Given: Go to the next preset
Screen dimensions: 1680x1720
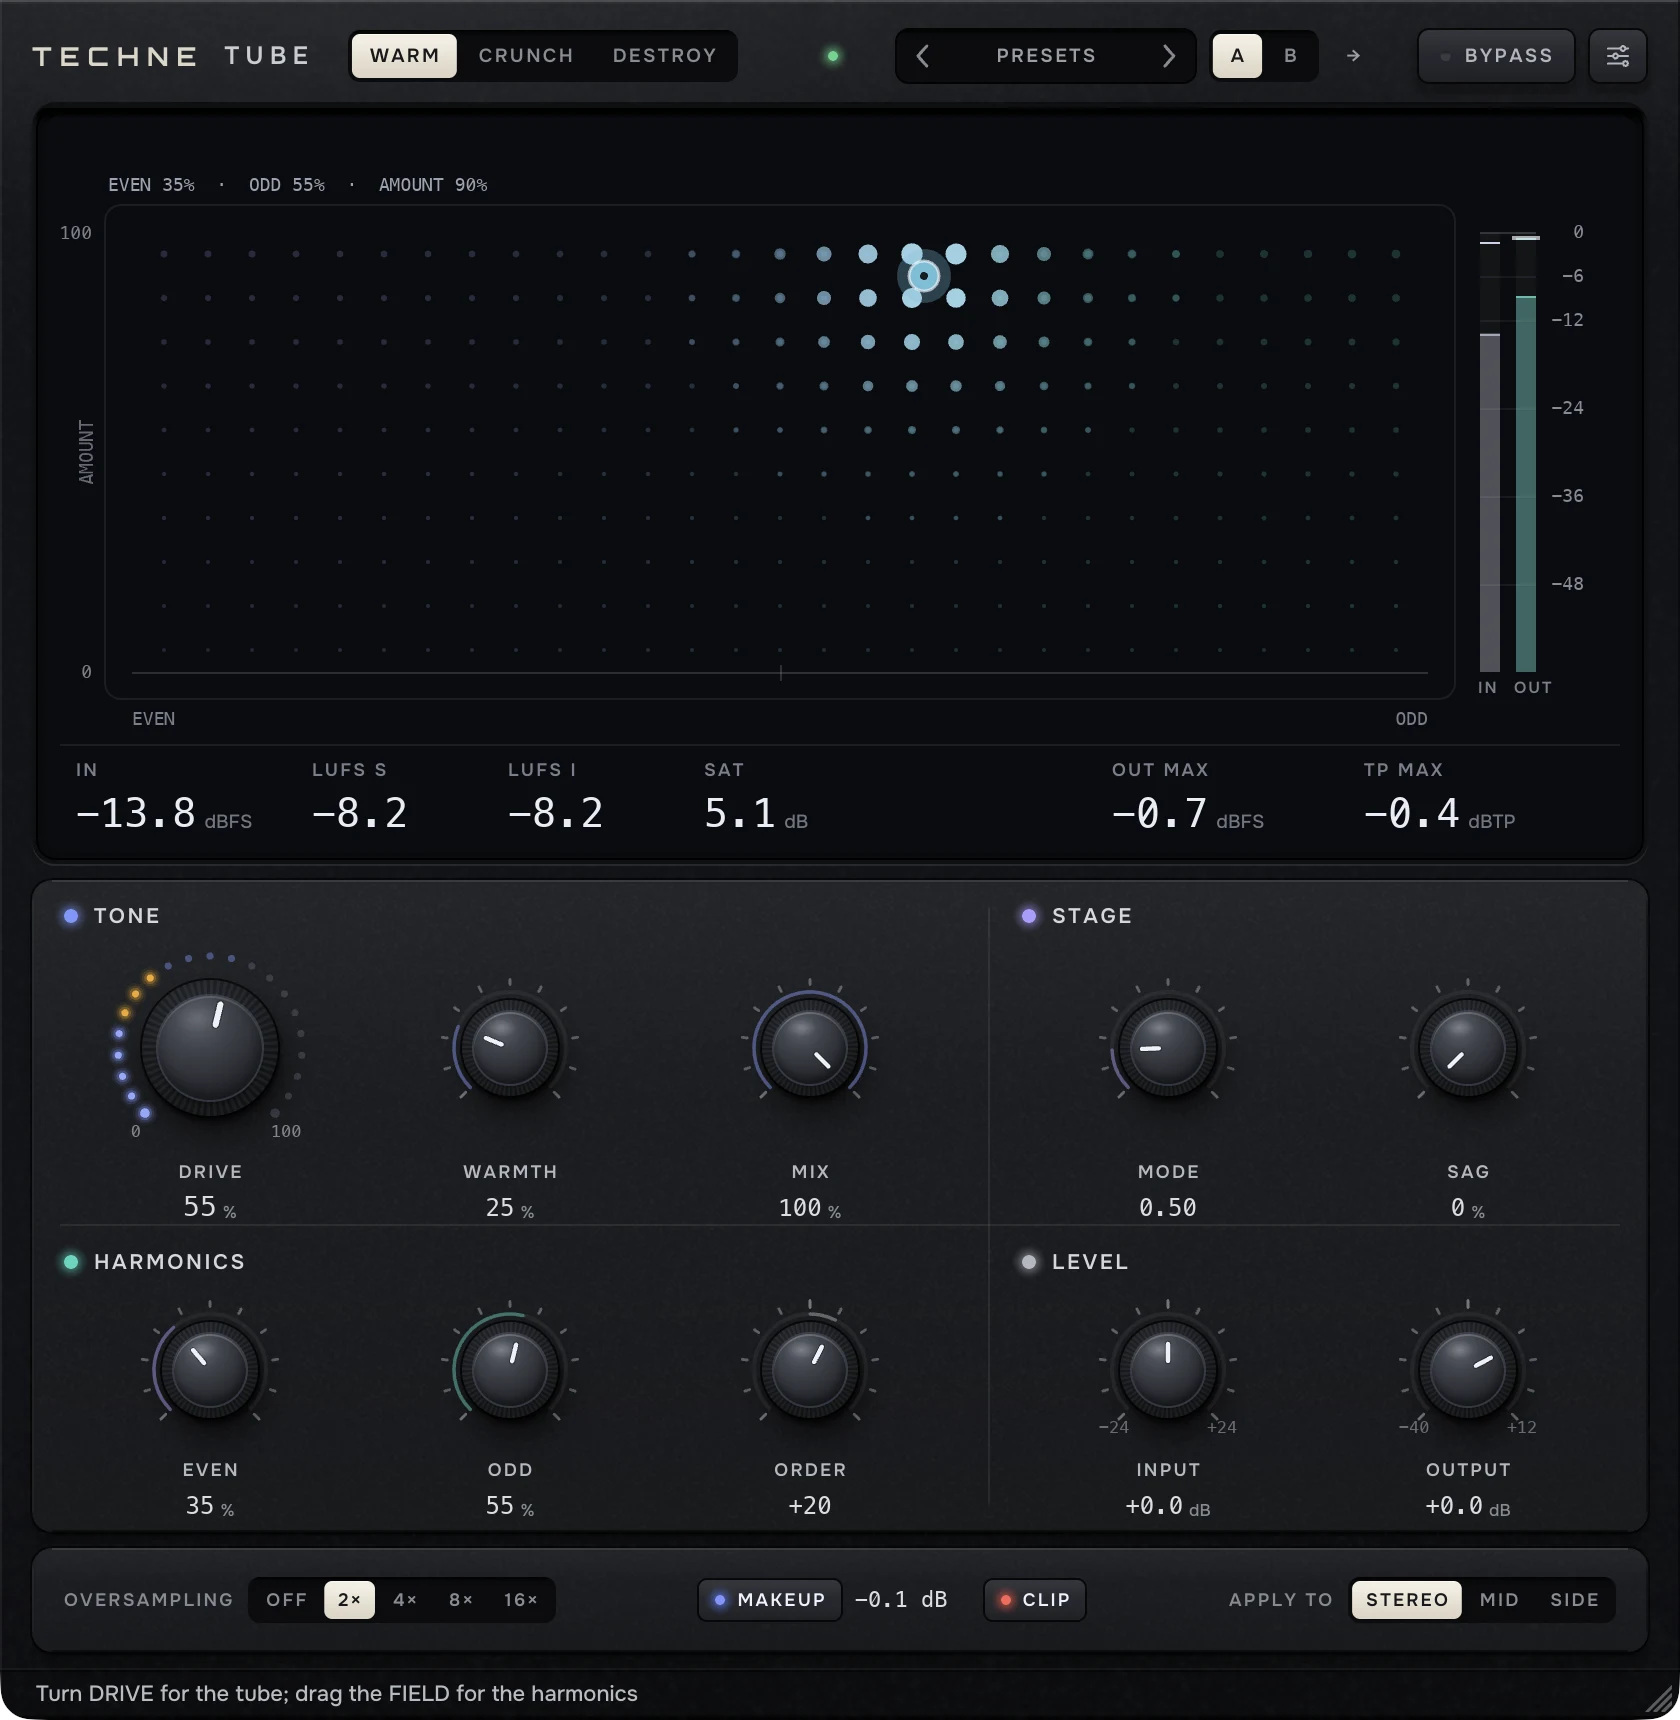Looking at the screenshot, I should [x=1169, y=56].
